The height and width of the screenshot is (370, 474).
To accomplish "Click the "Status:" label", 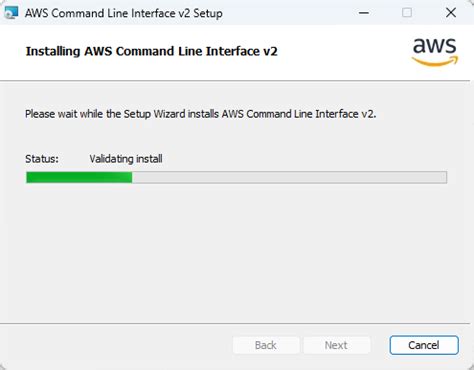I will [42, 159].
